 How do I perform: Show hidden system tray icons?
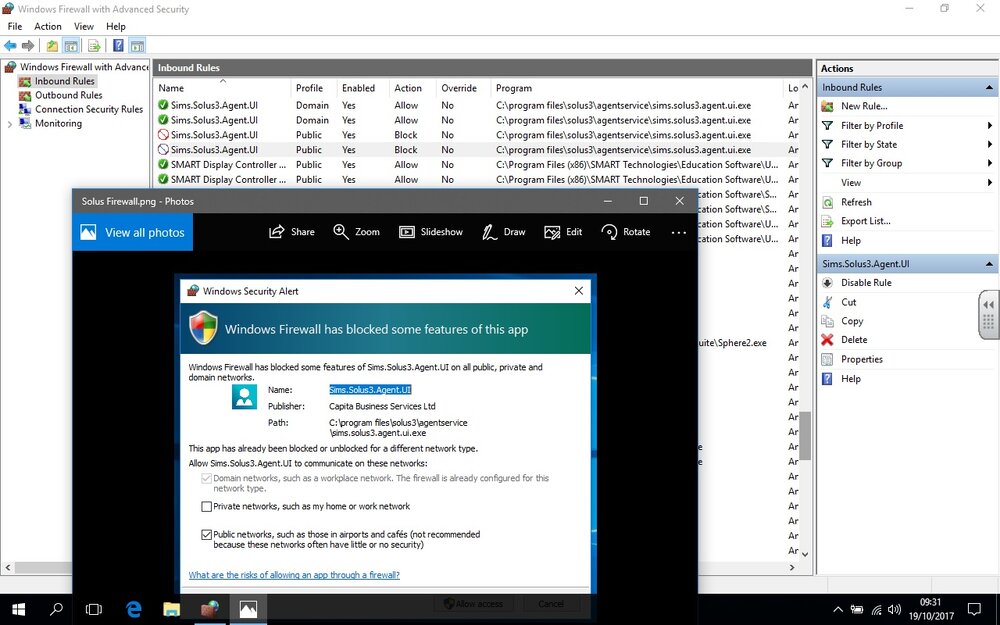pos(838,610)
